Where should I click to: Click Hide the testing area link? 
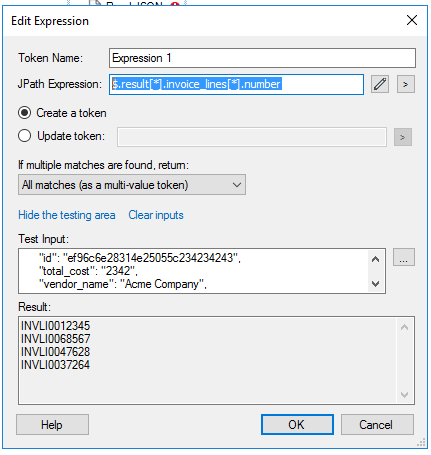(67, 215)
